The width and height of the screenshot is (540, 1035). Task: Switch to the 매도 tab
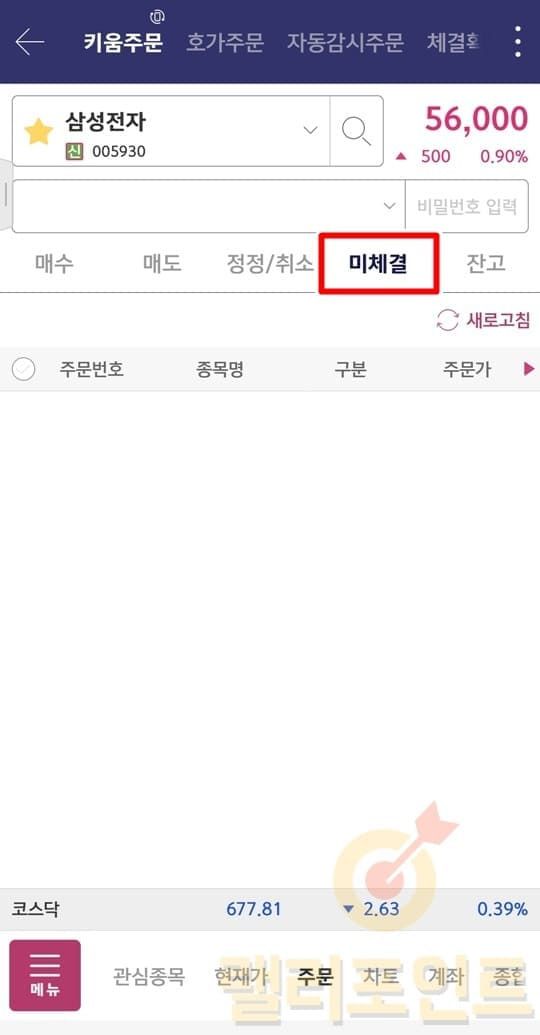162,263
